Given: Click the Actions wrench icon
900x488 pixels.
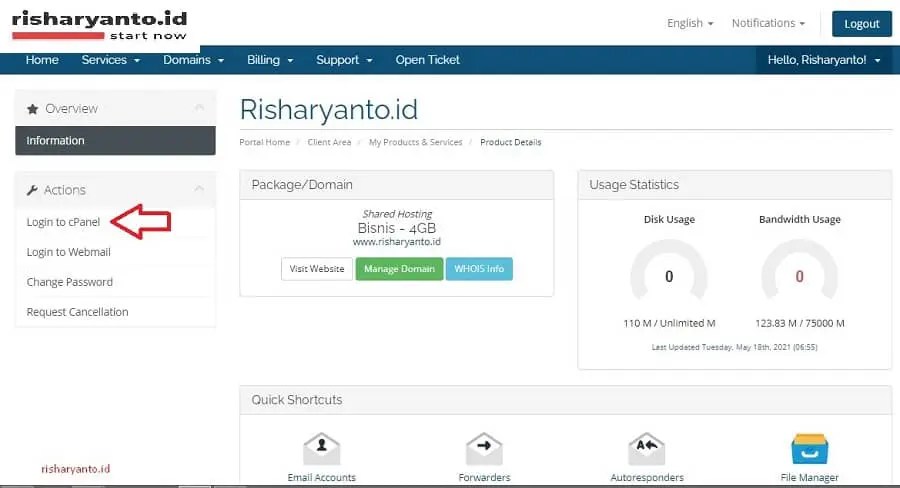Looking at the screenshot, I should [32, 190].
